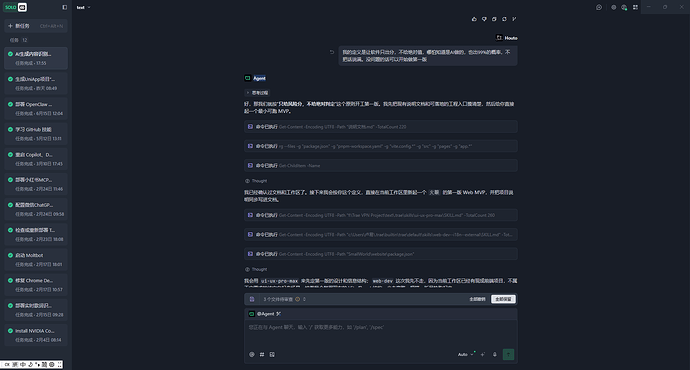Give thumbs down to the response
Image resolution: width=690 pixels, height=370 pixels.
coord(484,19)
